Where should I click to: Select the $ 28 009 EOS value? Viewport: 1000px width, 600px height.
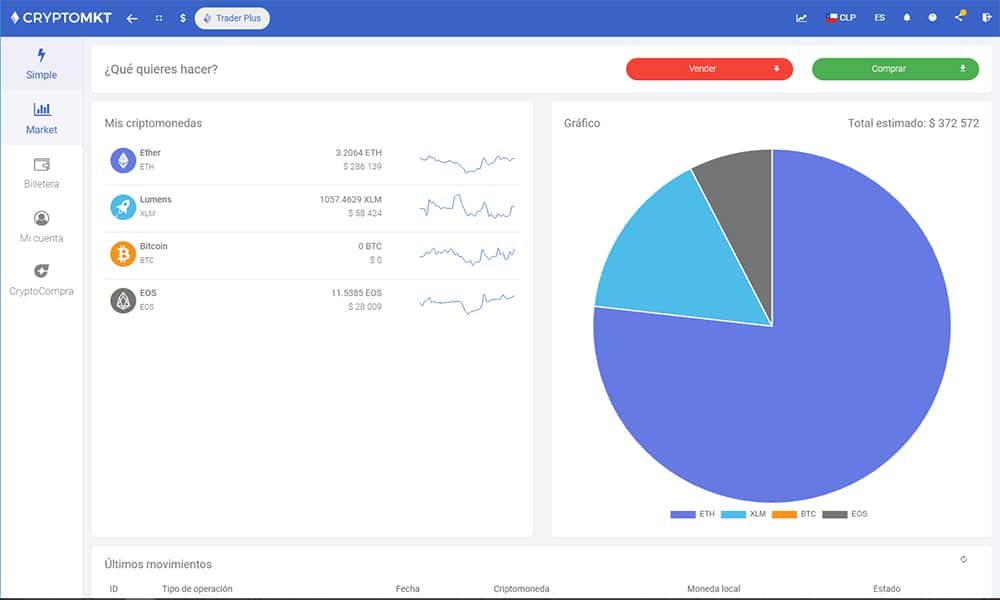tap(365, 307)
